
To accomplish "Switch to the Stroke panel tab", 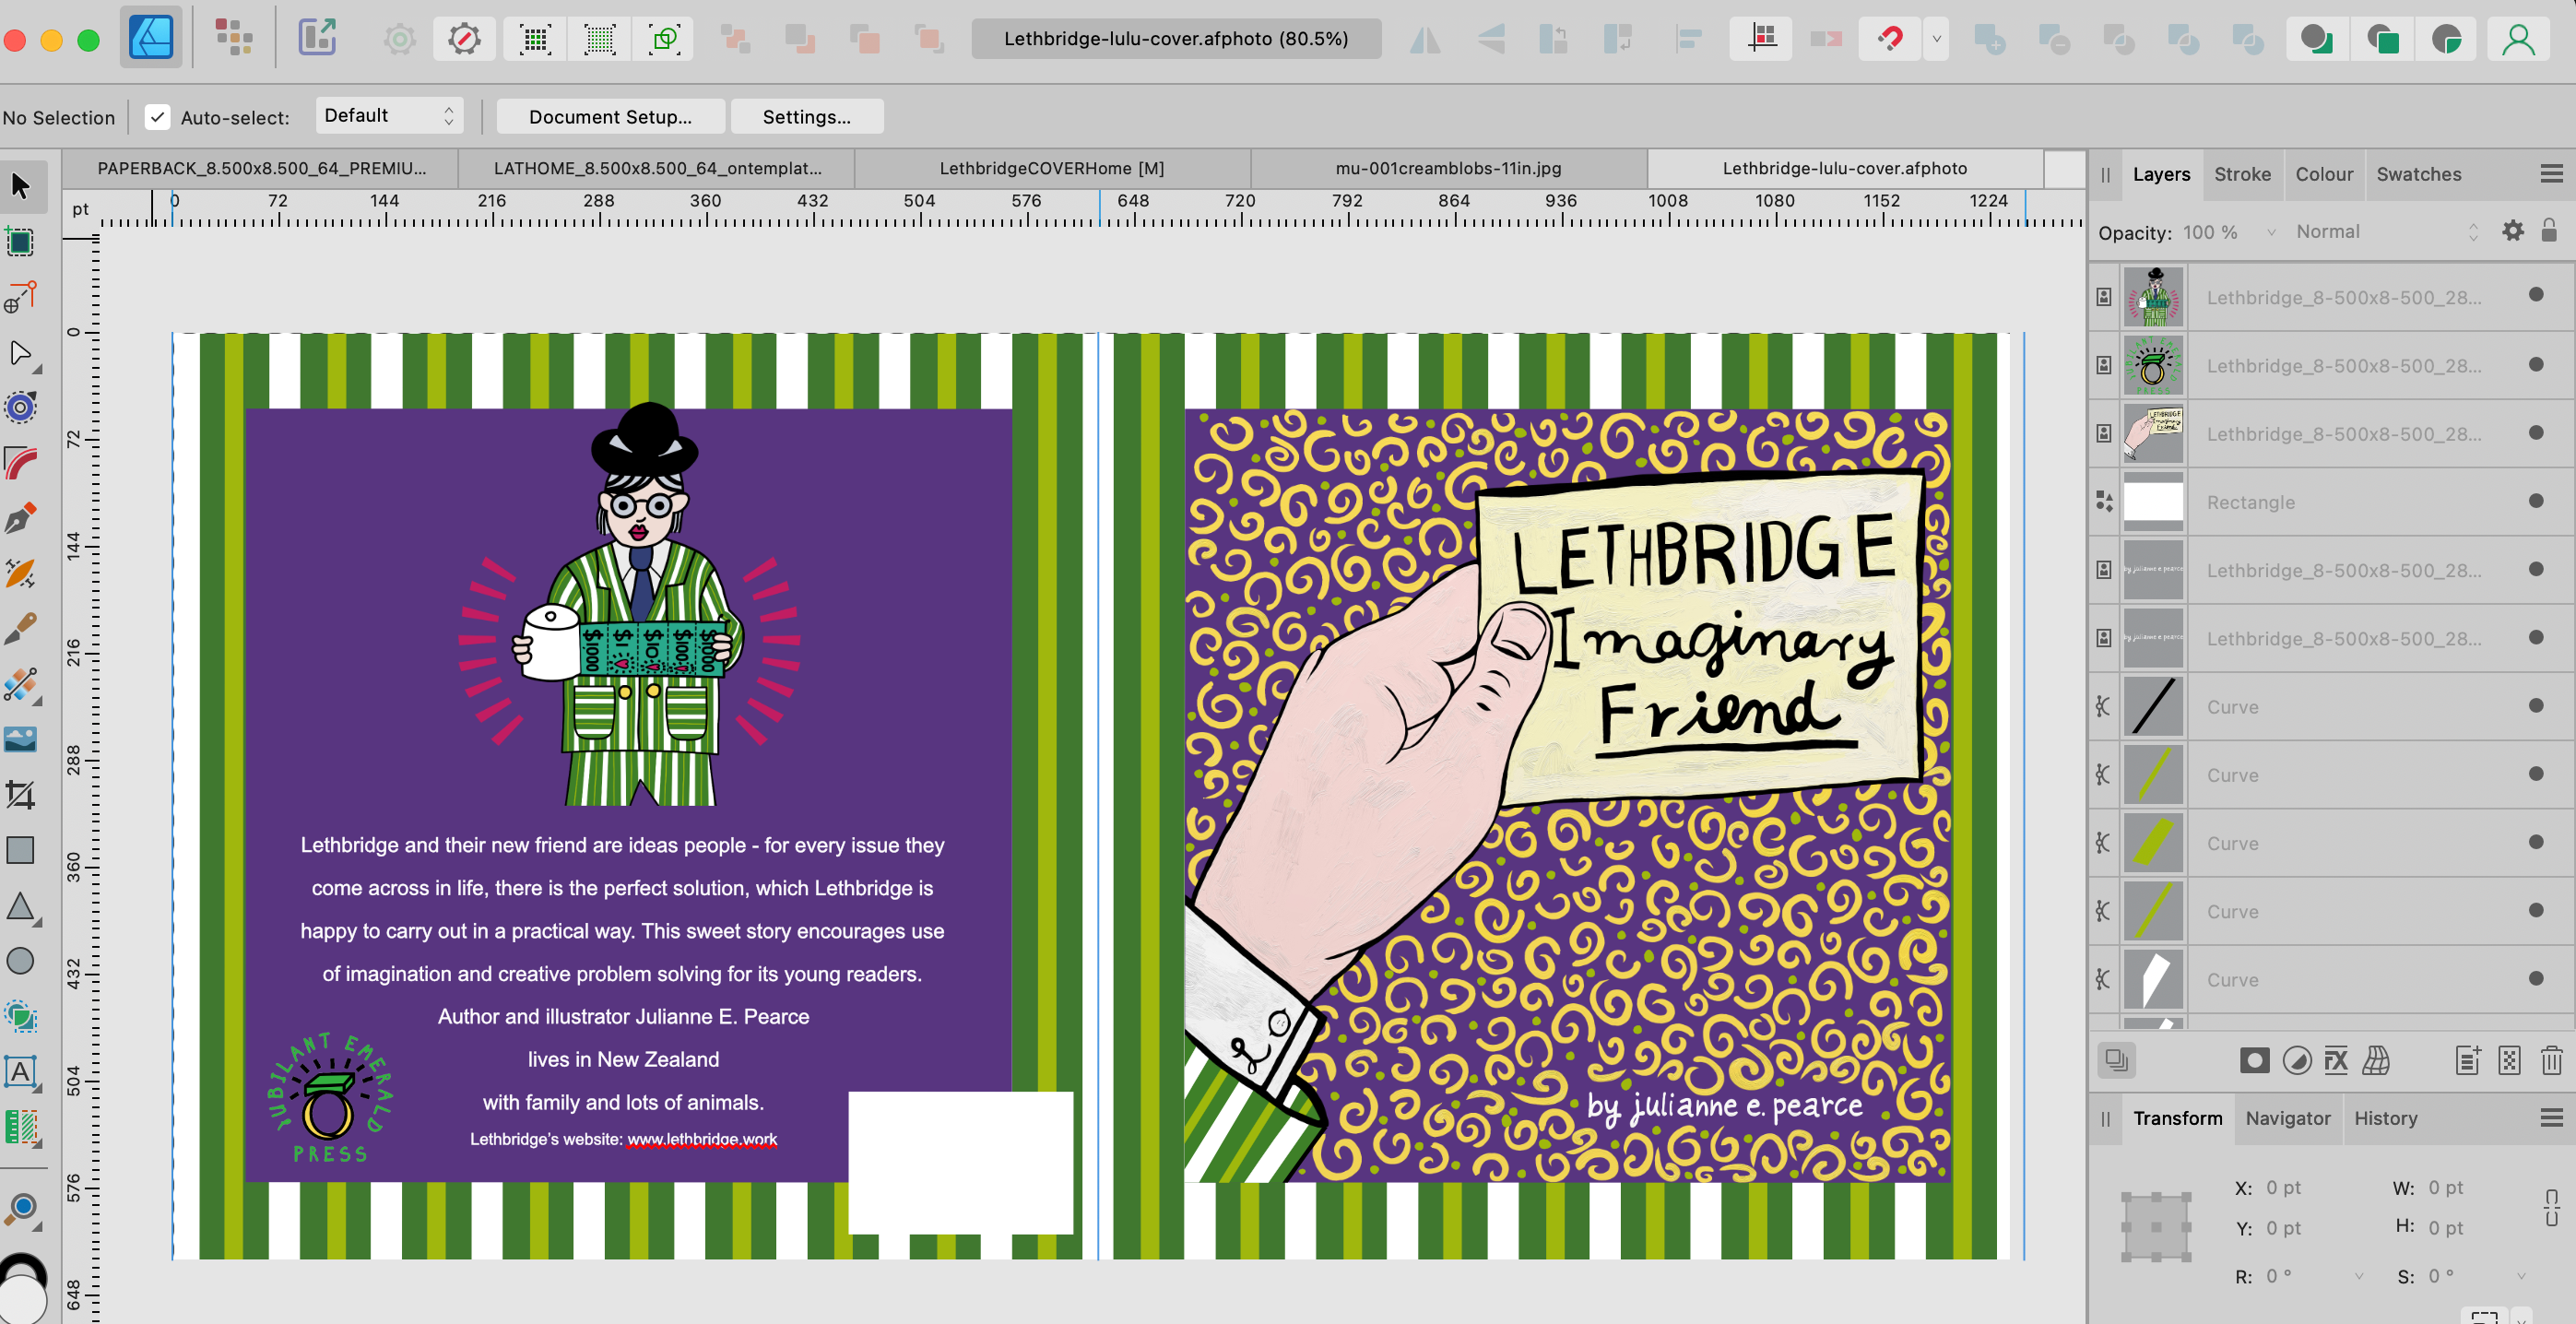I will [2242, 174].
